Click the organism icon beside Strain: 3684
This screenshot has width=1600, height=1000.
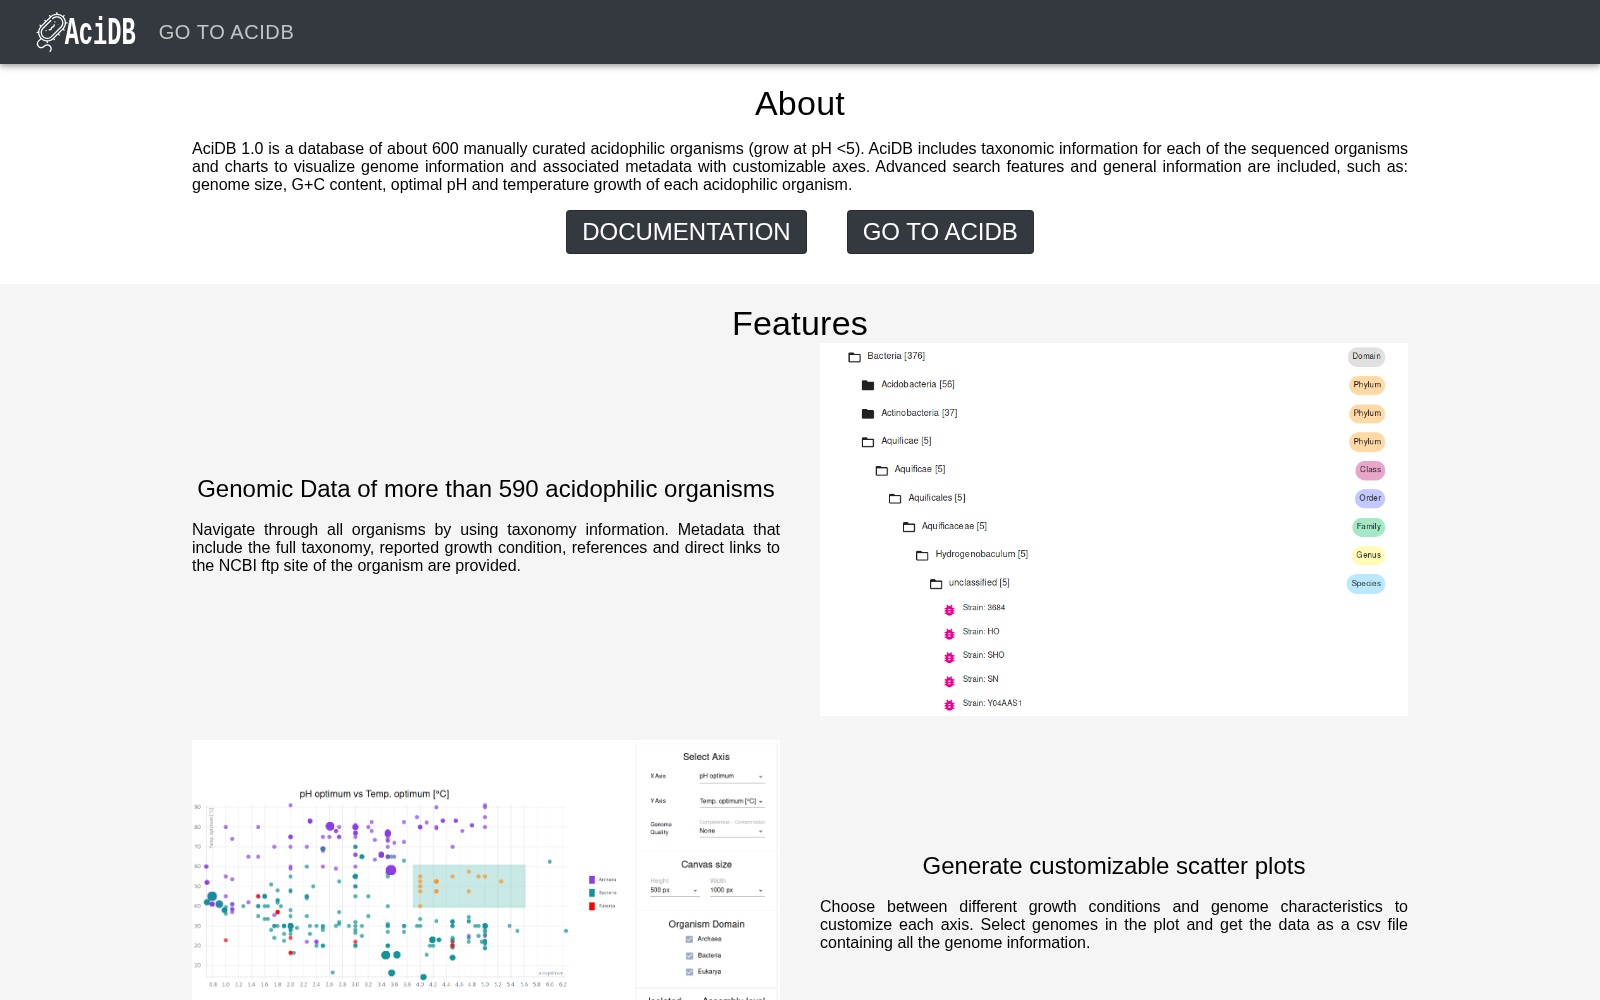(949, 610)
